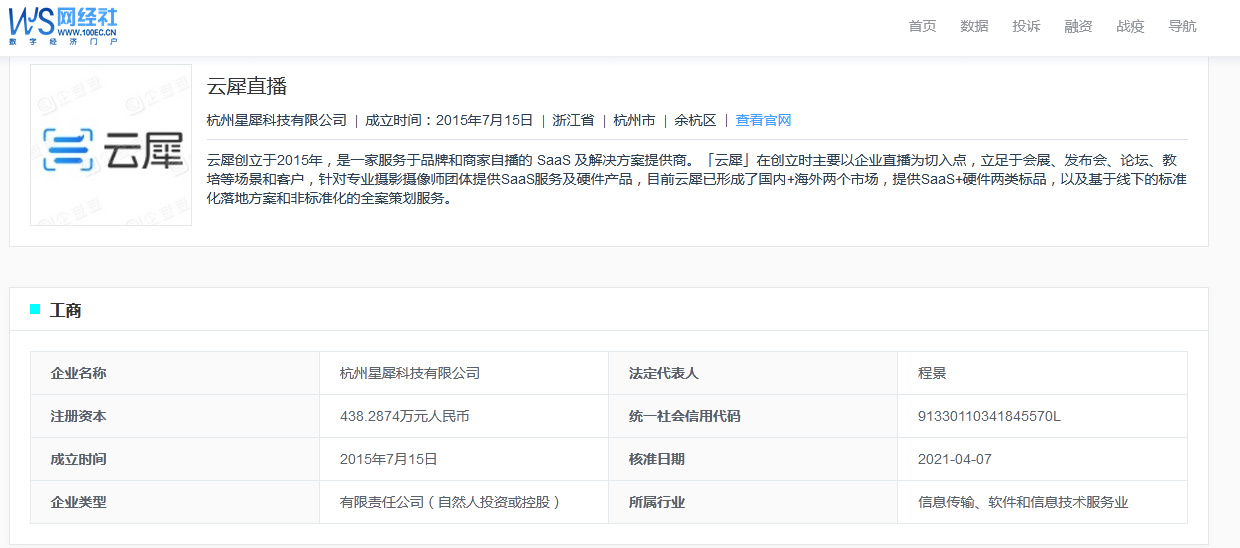The image size is (1240, 548).
Task: Click the 成立时间 table label
Action: (x=79, y=459)
